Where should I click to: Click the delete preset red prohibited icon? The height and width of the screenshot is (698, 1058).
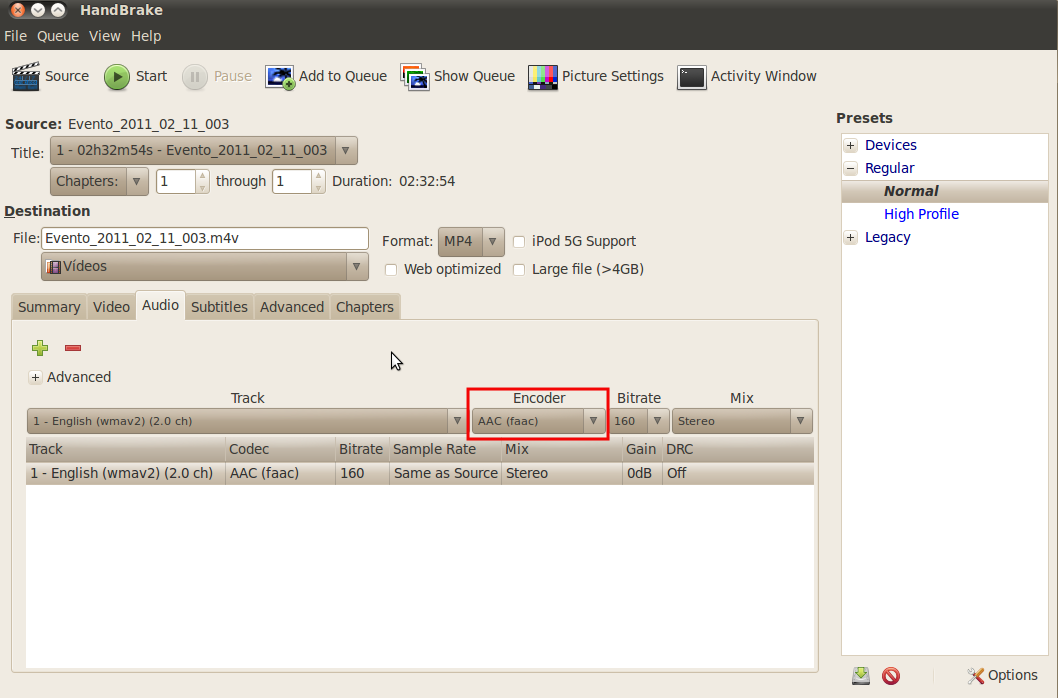[x=891, y=676]
